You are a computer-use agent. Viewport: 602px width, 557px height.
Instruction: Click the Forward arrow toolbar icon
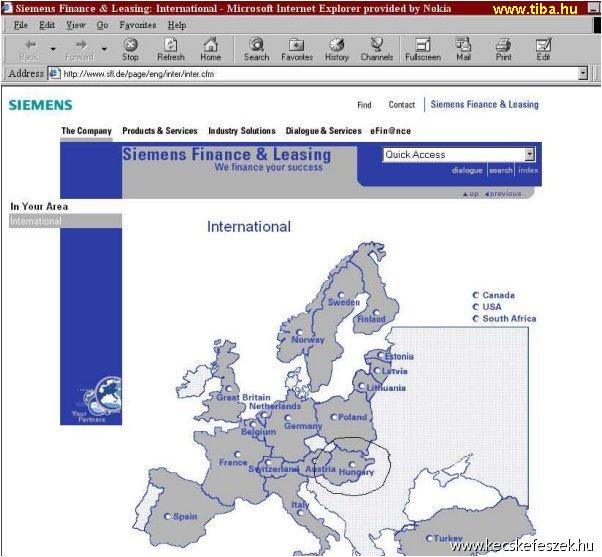coord(81,45)
